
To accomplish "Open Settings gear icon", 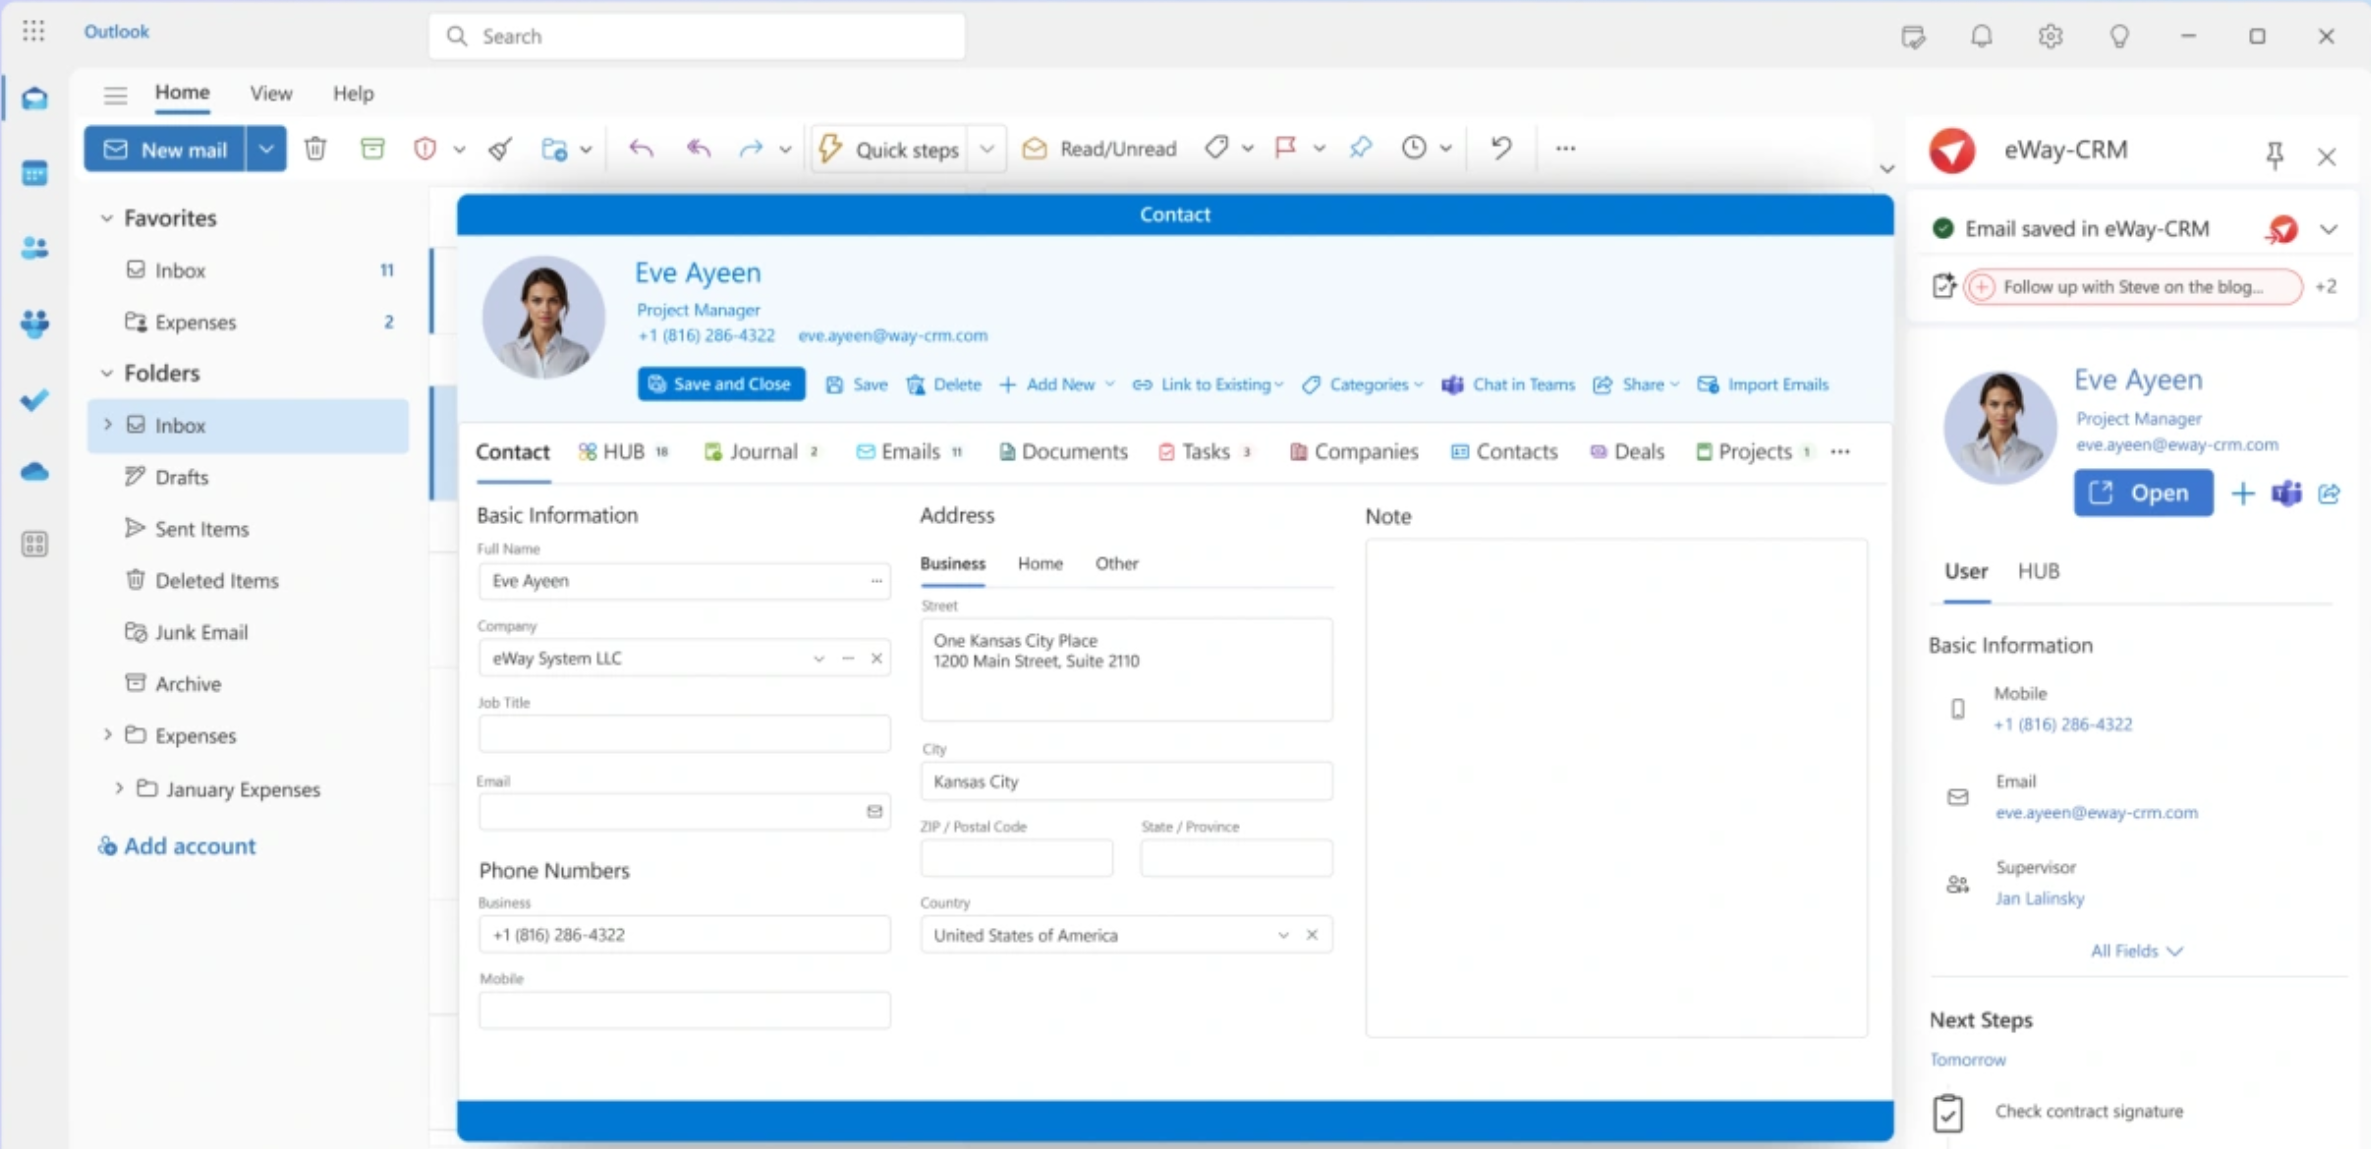I will 2050,36.
